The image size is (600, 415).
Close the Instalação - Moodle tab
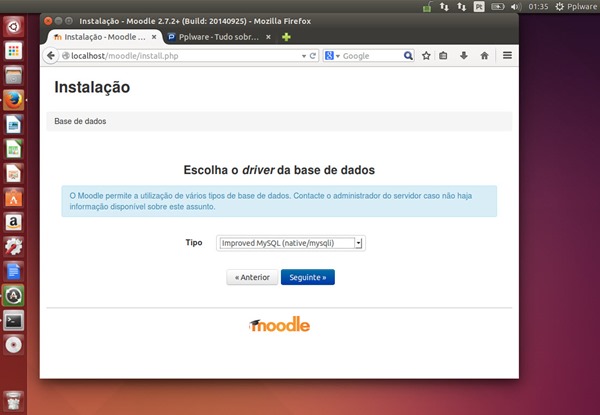coord(154,37)
